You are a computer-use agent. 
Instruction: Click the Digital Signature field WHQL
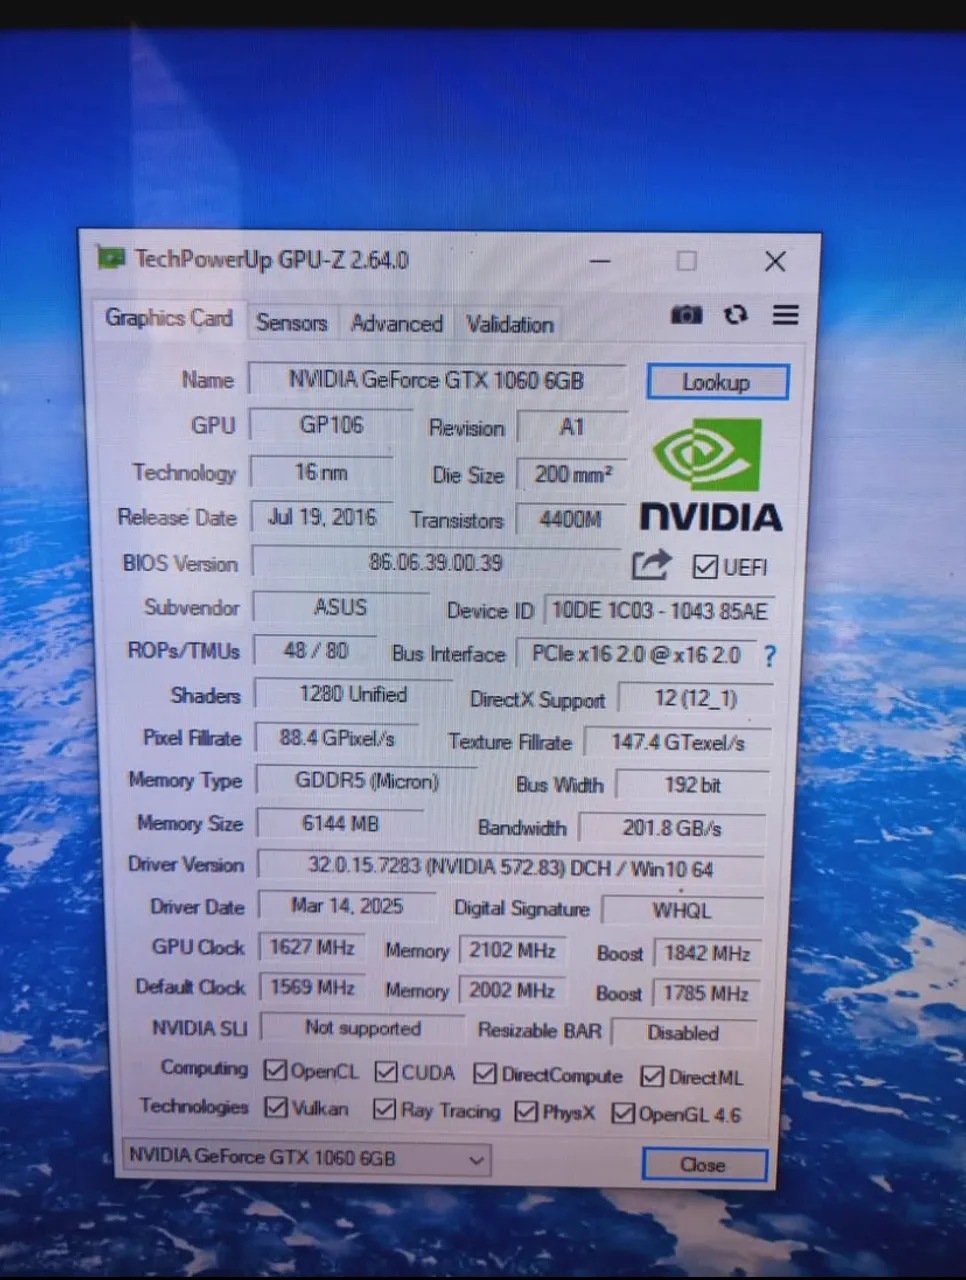682,911
